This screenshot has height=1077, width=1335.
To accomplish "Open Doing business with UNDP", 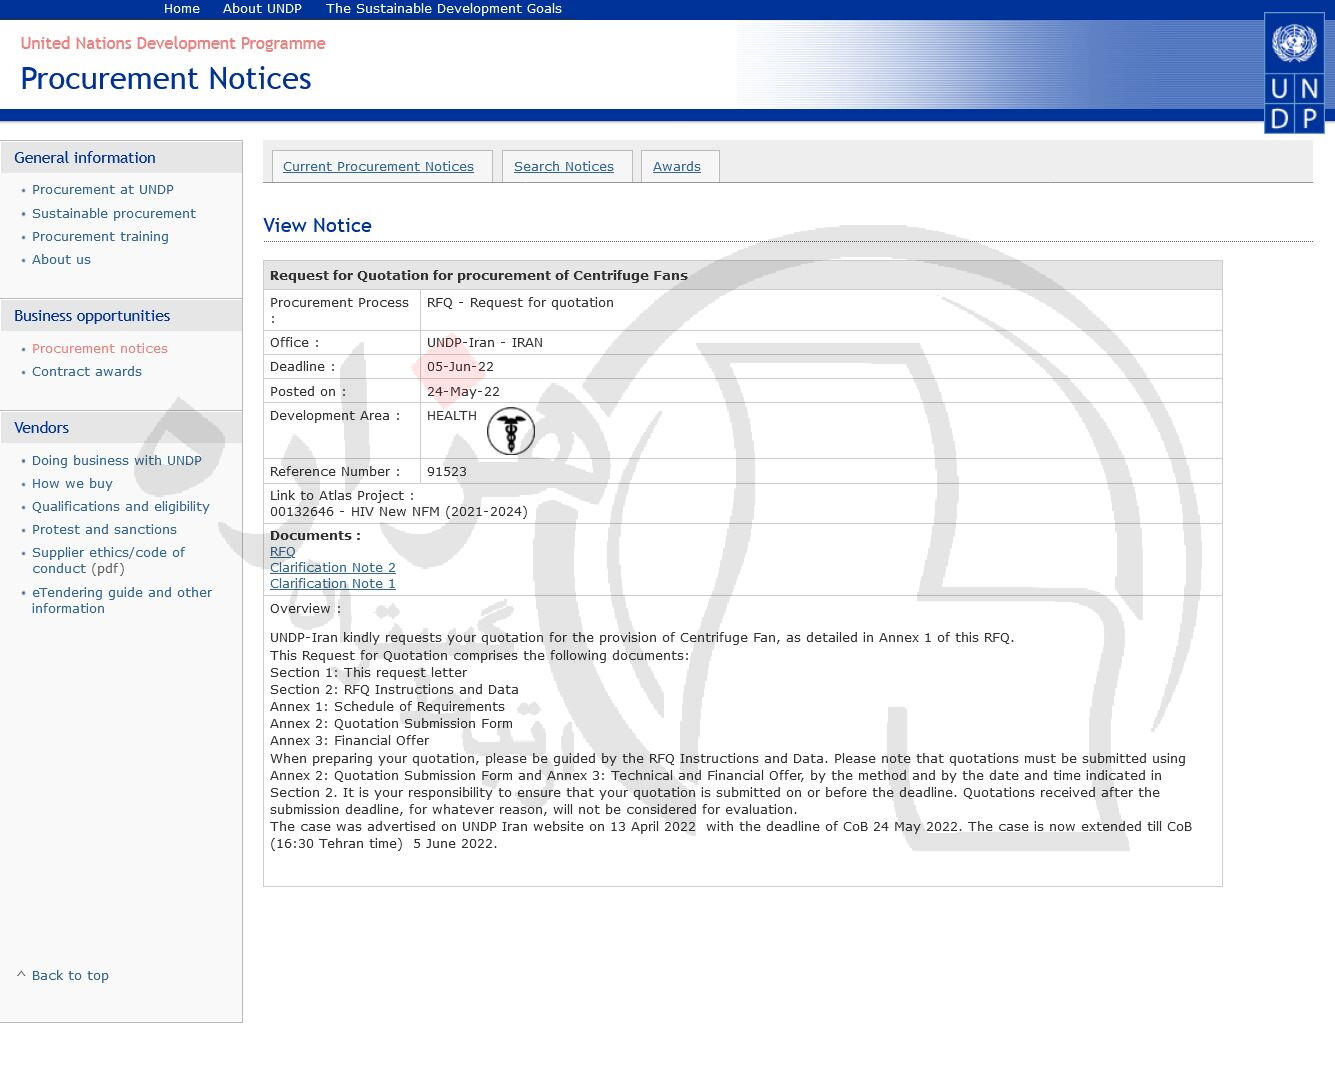I will pos(117,460).
